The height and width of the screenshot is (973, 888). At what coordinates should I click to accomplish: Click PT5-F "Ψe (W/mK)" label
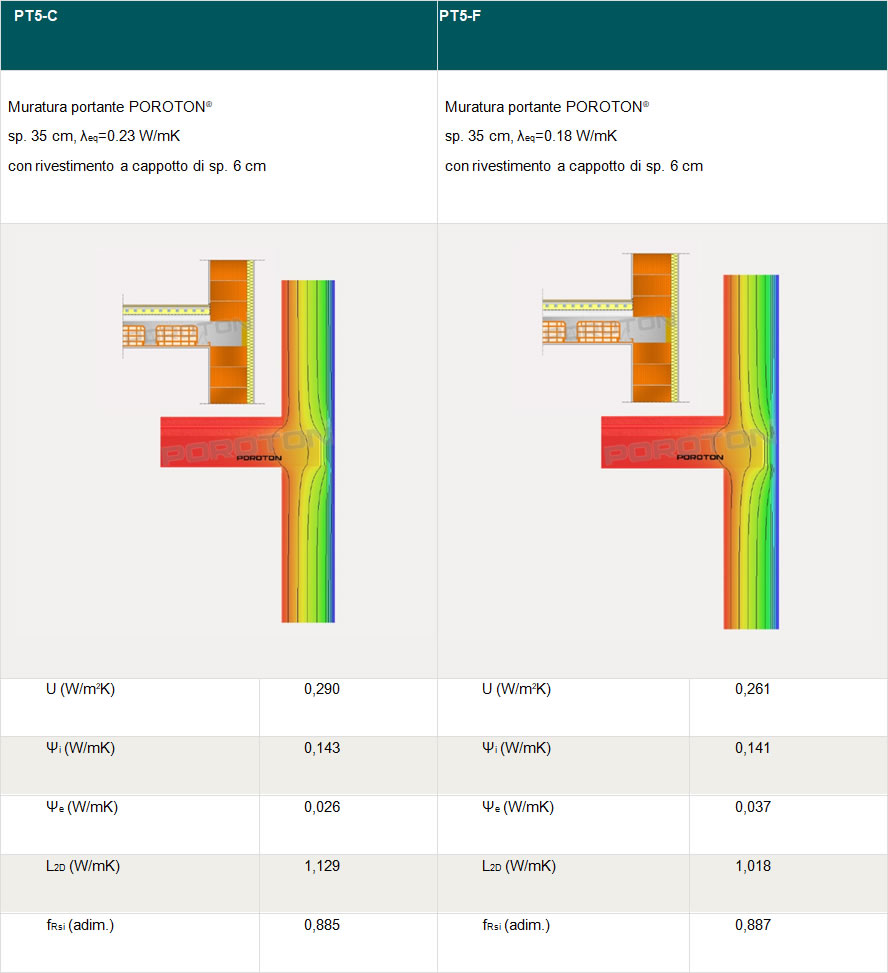tap(518, 807)
